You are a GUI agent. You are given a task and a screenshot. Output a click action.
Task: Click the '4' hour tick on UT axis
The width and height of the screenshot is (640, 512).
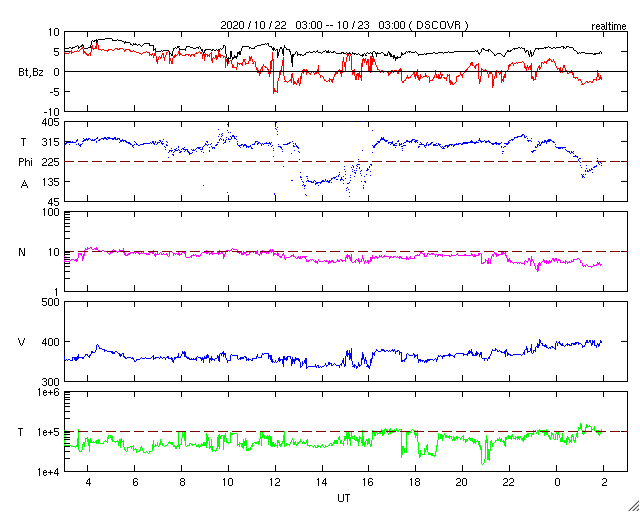coord(88,482)
